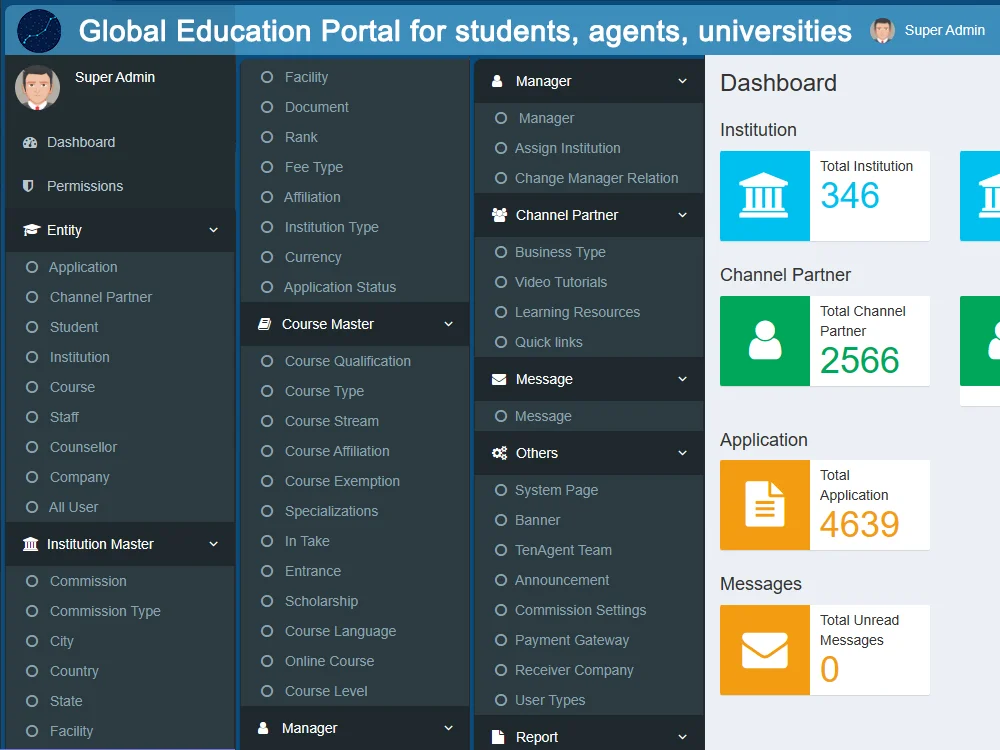Image resolution: width=1000 pixels, height=750 pixels.
Task: Click the Total Institution card link
Action: click(825, 196)
